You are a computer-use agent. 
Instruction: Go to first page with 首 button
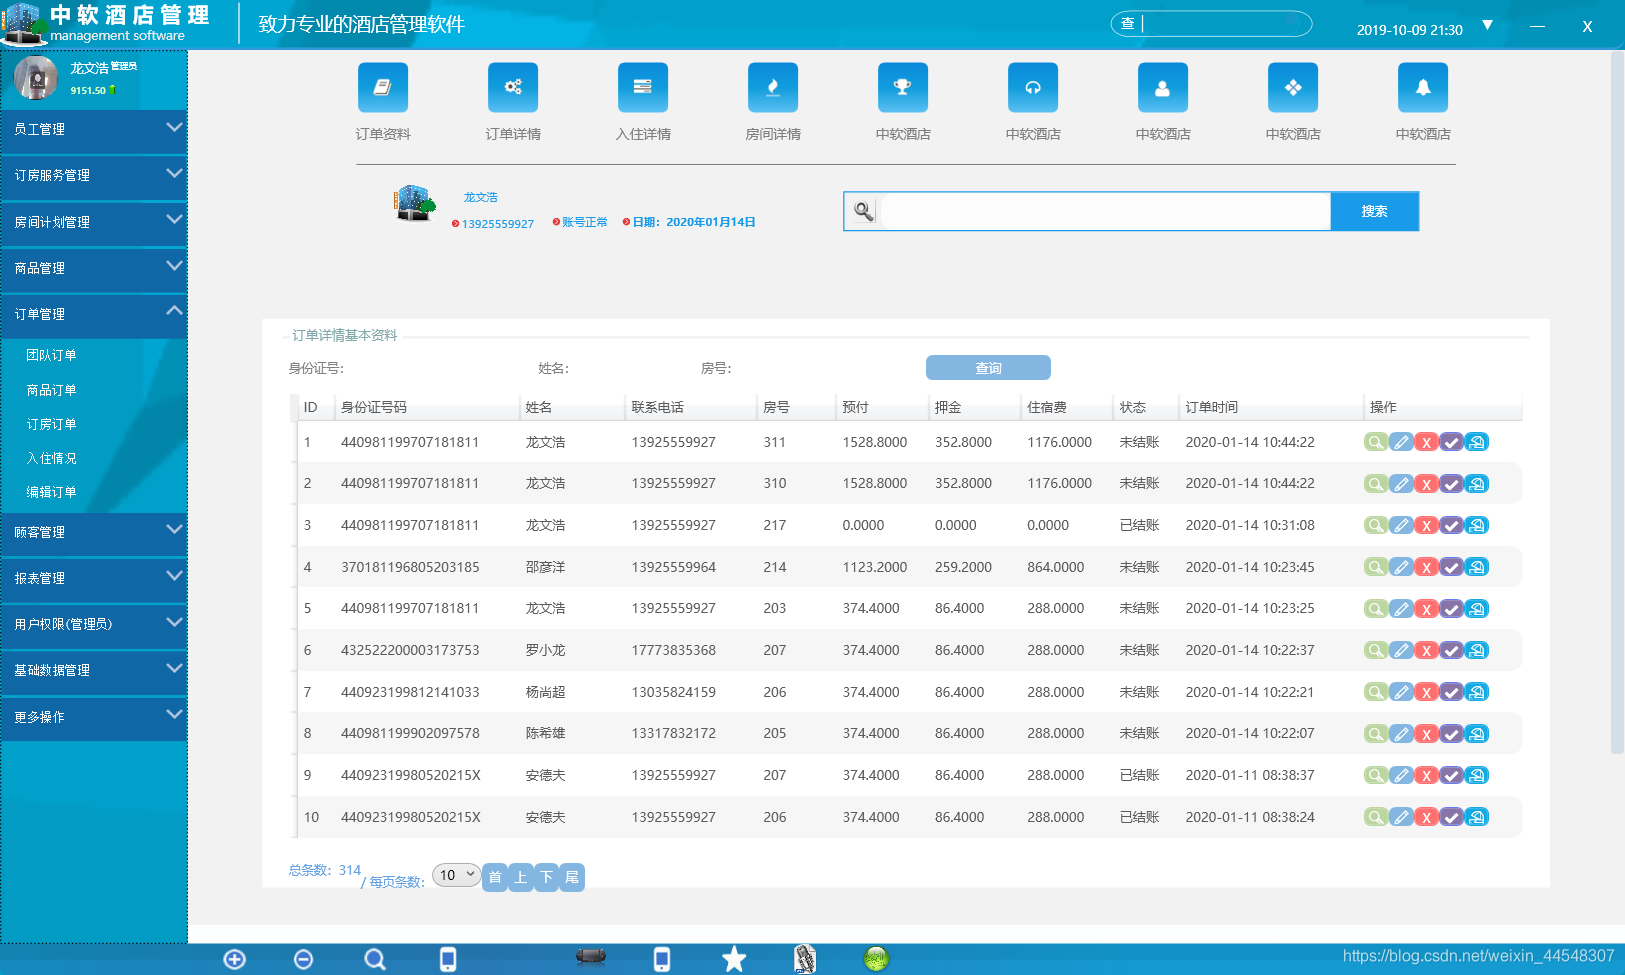tap(494, 877)
